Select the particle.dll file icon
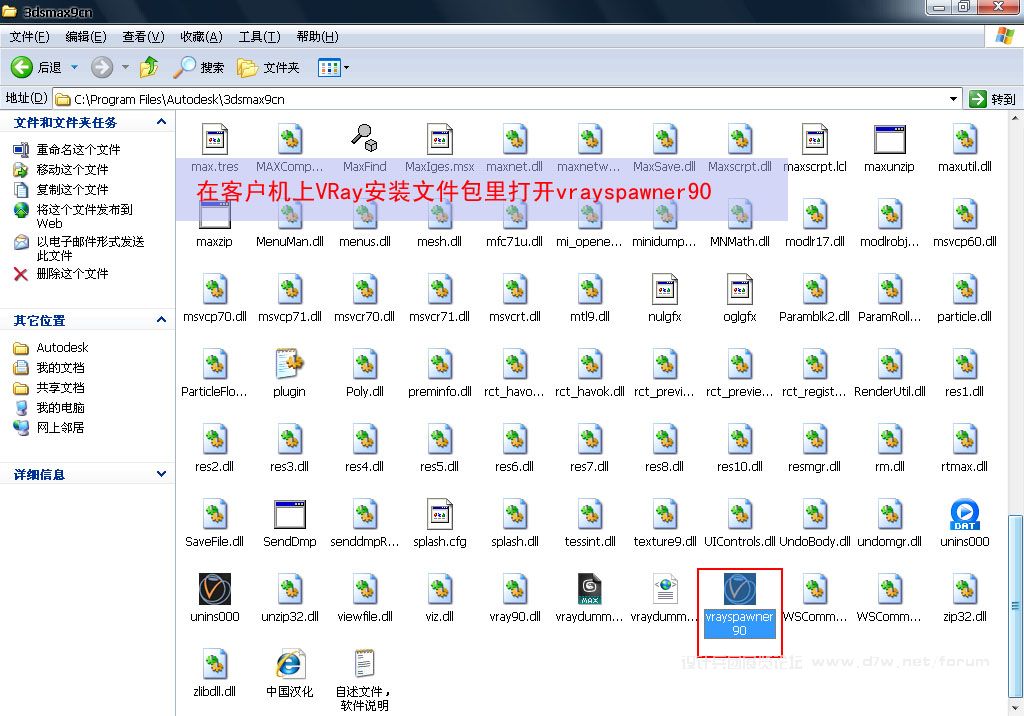Viewport: 1024px width, 716px height. pos(965,289)
